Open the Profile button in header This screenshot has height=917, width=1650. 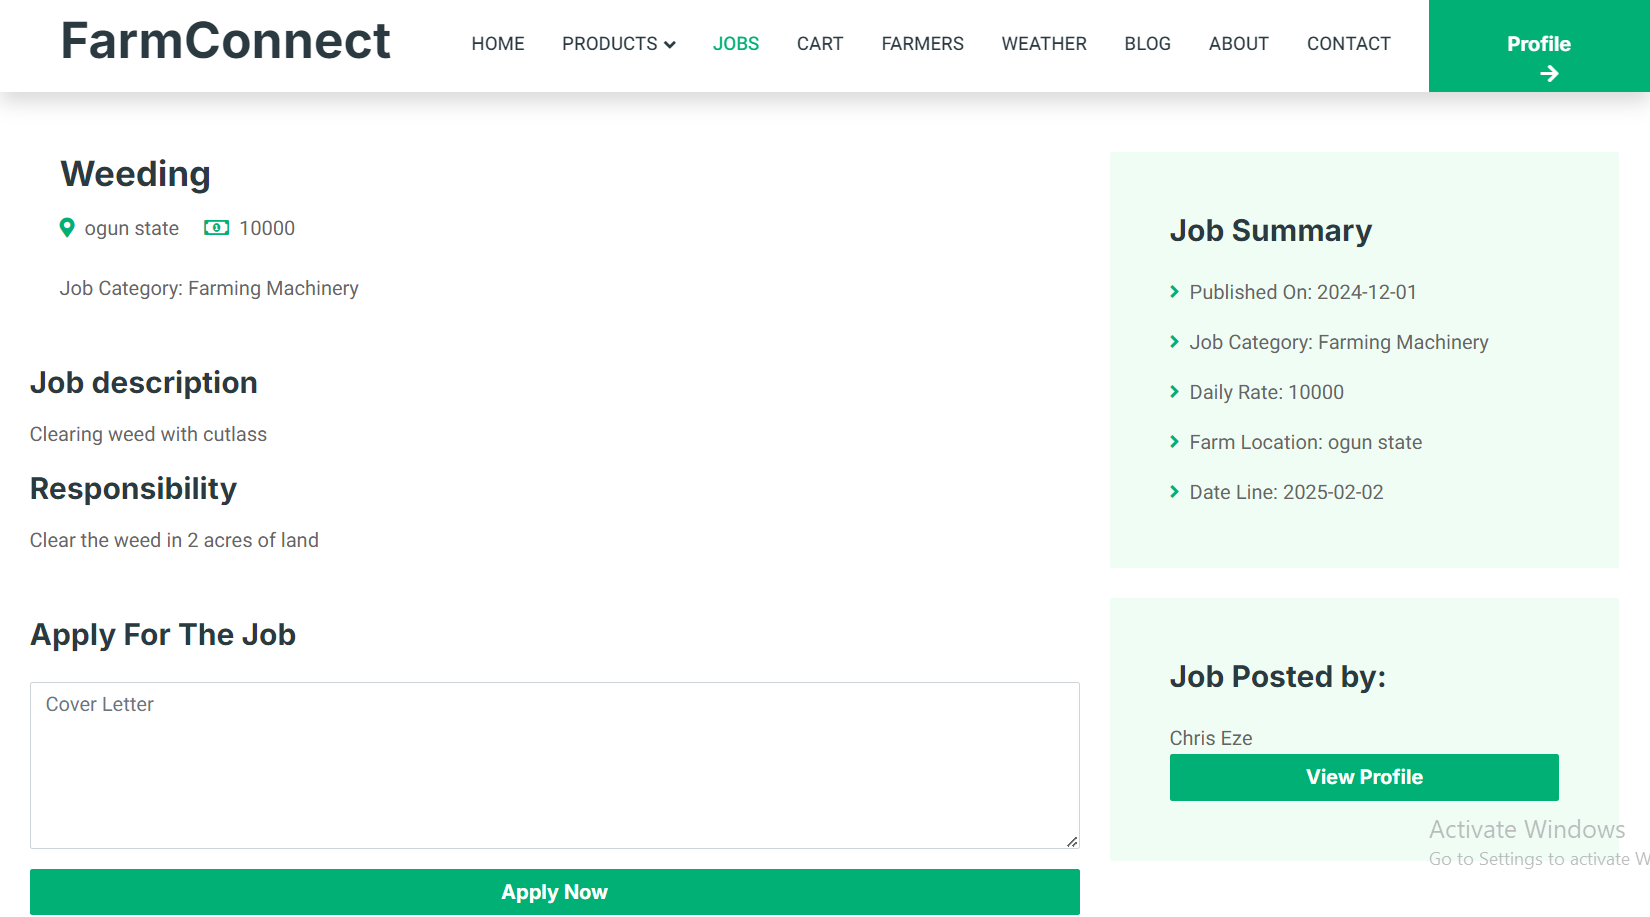pyautogui.click(x=1539, y=46)
